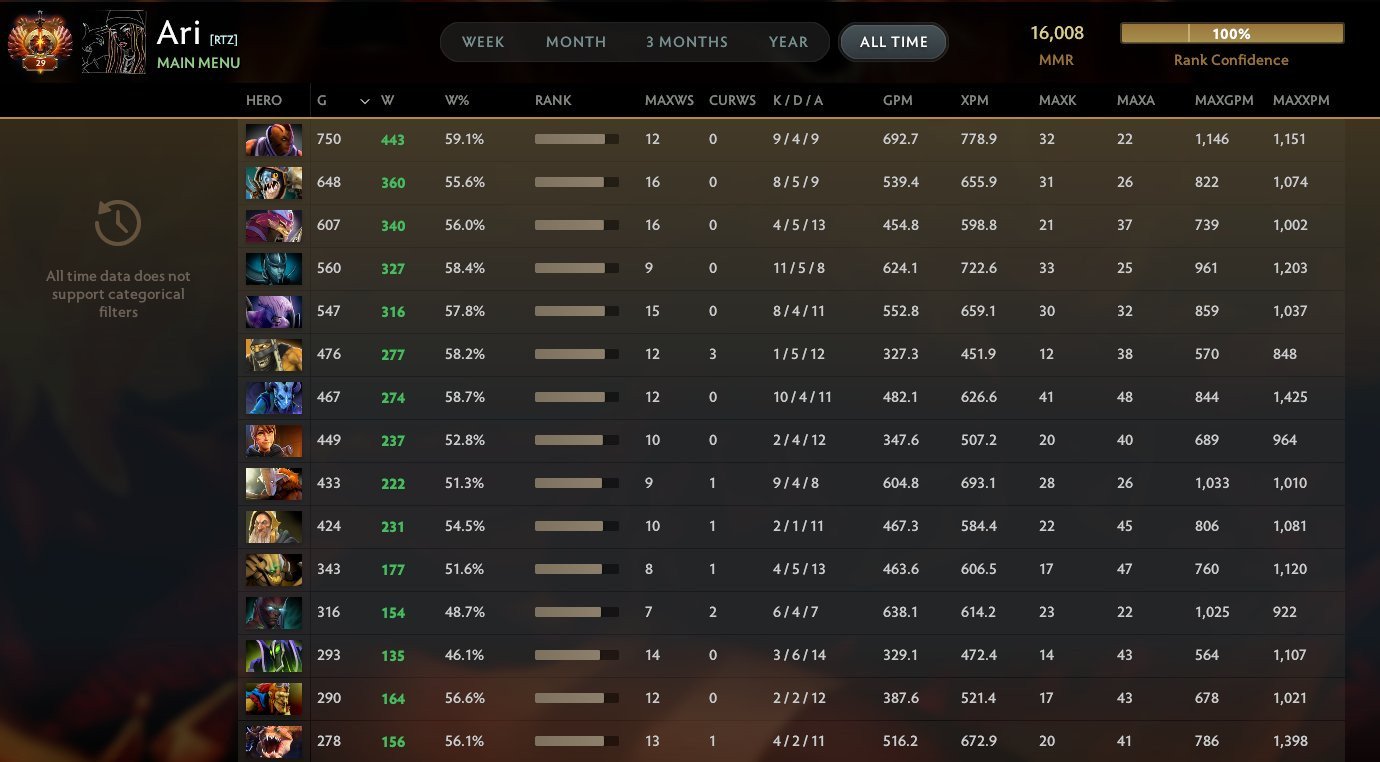Click the hero portrait with 476 games
Screen dimensions: 1380x762
[274, 355]
